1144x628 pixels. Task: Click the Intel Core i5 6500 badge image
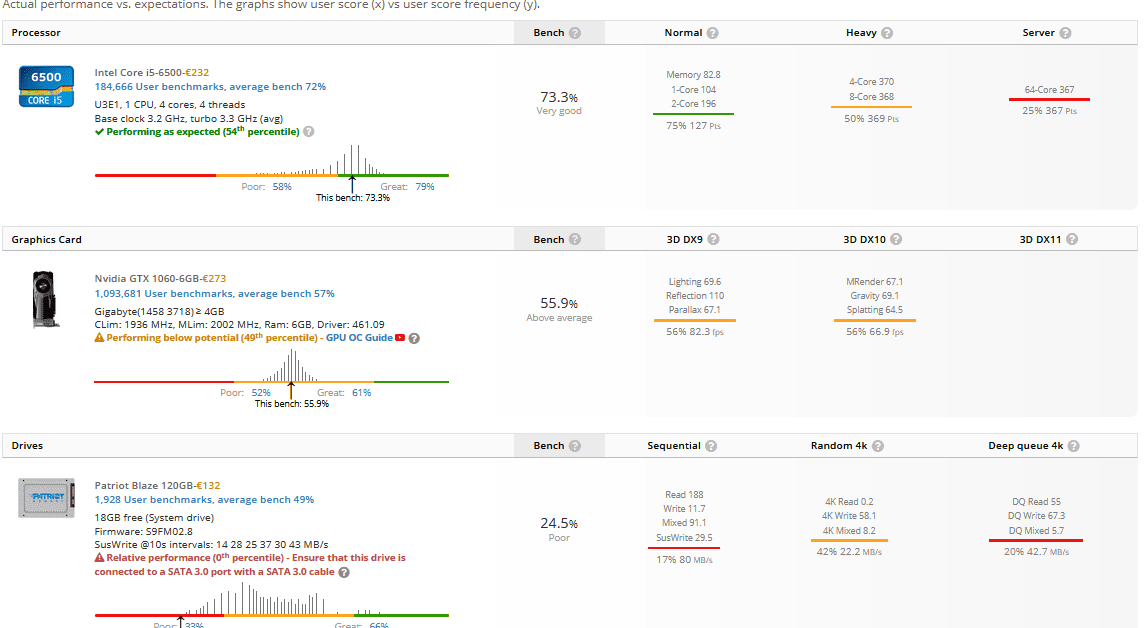[46, 87]
